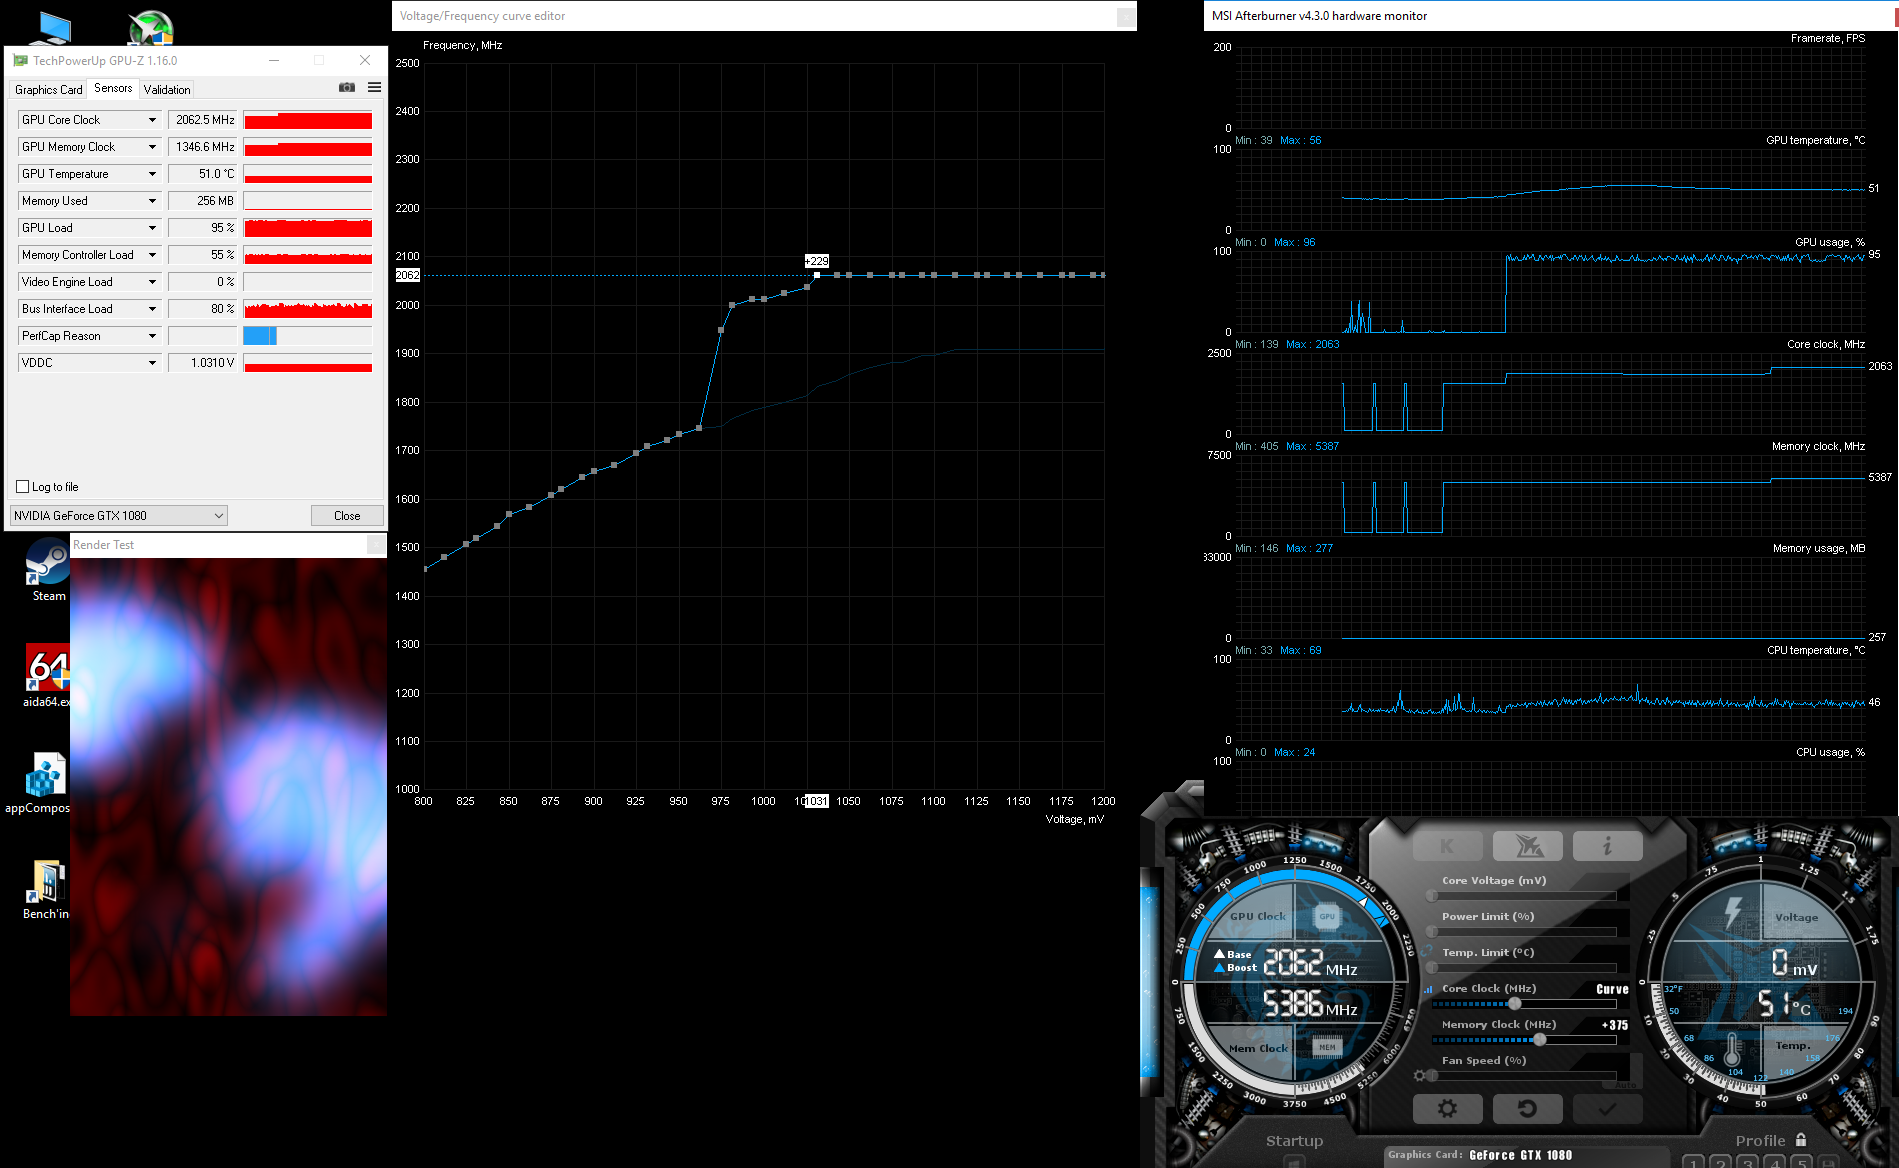The height and width of the screenshot is (1168, 1899).
Task: Click the Kombustor 'K' button in Afterburner
Action: pyautogui.click(x=1447, y=846)
